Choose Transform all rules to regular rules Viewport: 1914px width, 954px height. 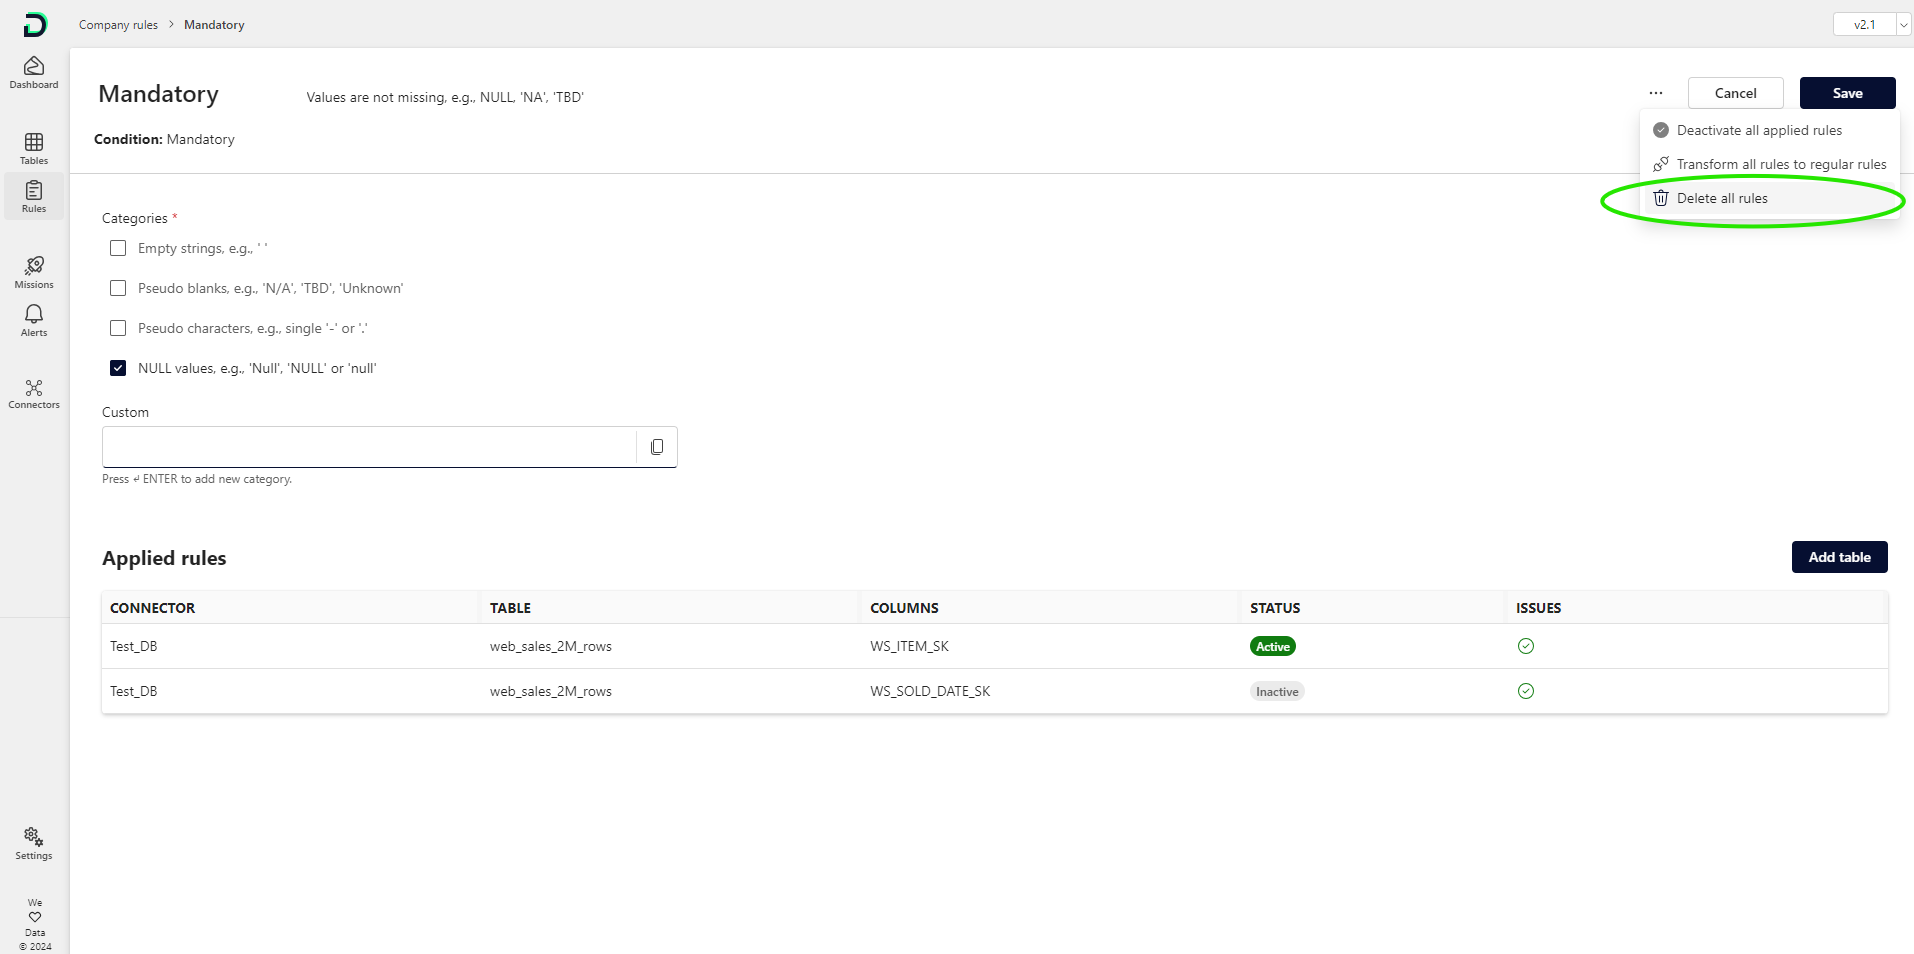[x=1780, y=164]
